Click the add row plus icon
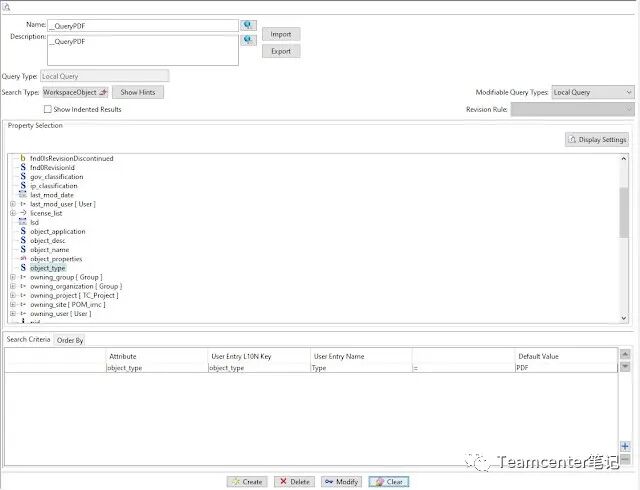Screen dimensions: 640x490 click(x=625, y=446)
